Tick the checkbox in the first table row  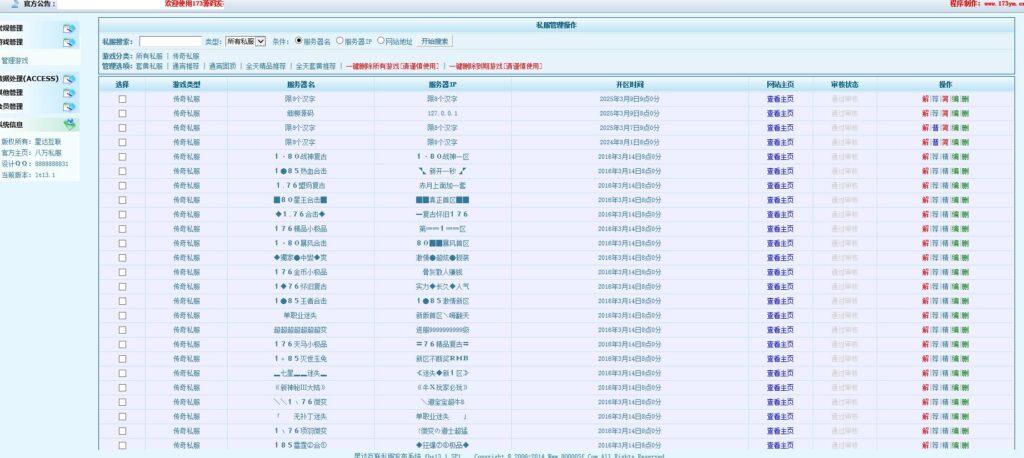click(x=122, y=99)
